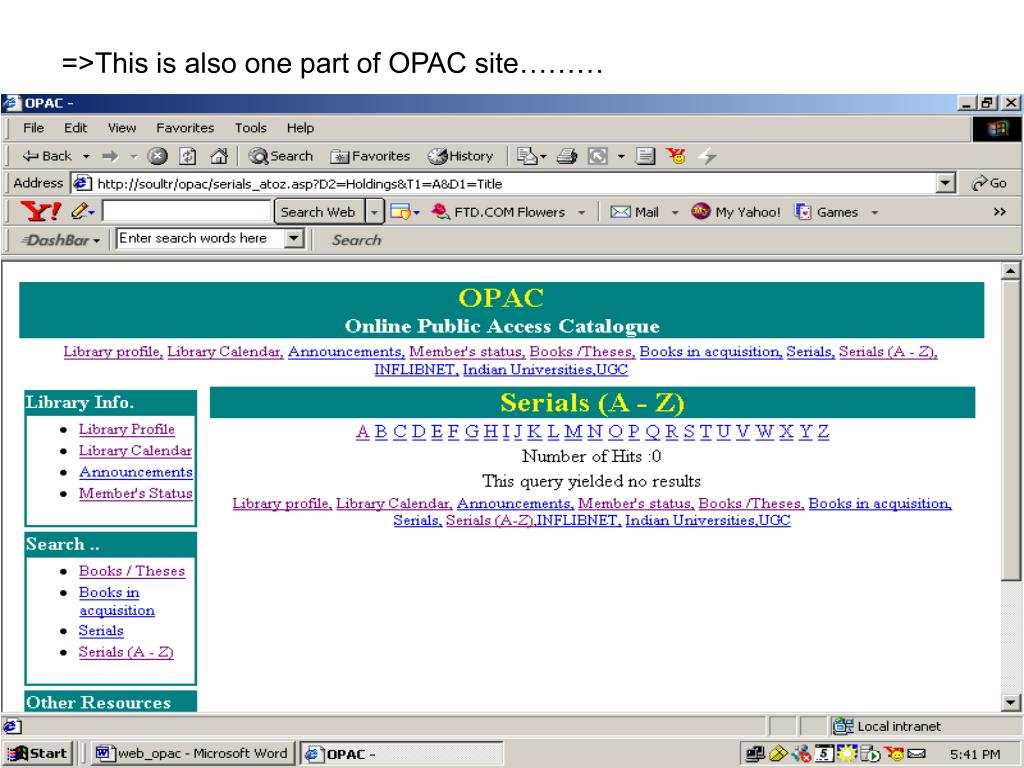Viewport: 1024px width, 768px height.
Task: Open Indian Universities,UGC top navigation link
Action: pyautogui.click(x=545, y=370)
